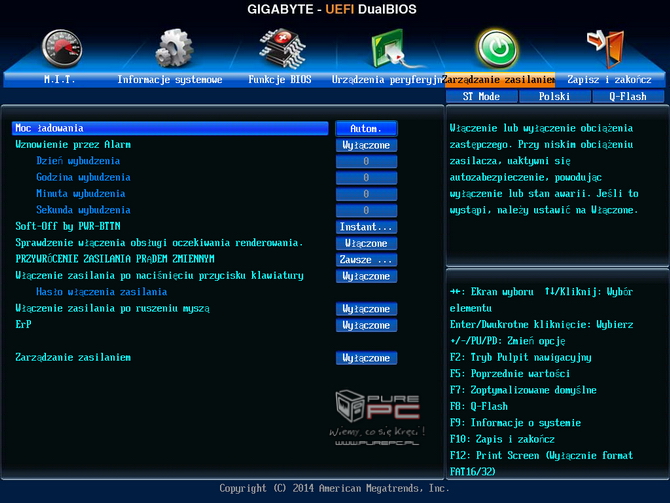Image resolution: width=670 pixels, height=503 pixels.
Task: Select Zarządzanie zasilaniem tab
Action: [500, 79]
